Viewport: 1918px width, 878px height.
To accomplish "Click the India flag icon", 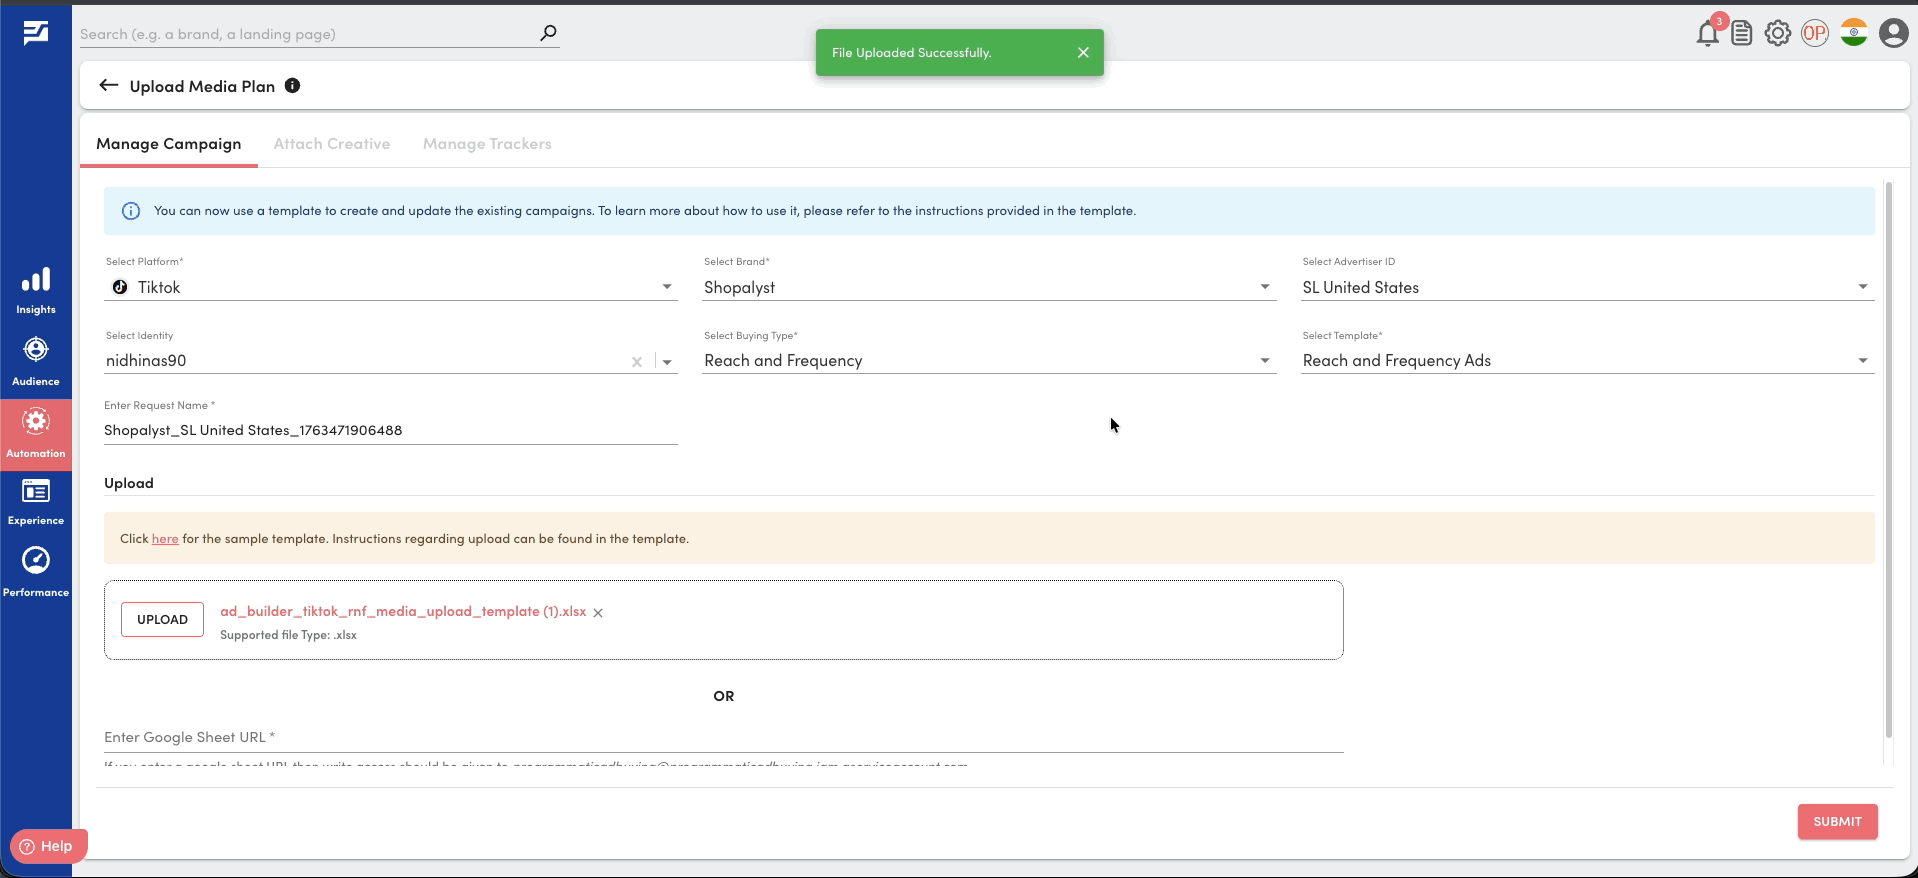I will 1854,33.
